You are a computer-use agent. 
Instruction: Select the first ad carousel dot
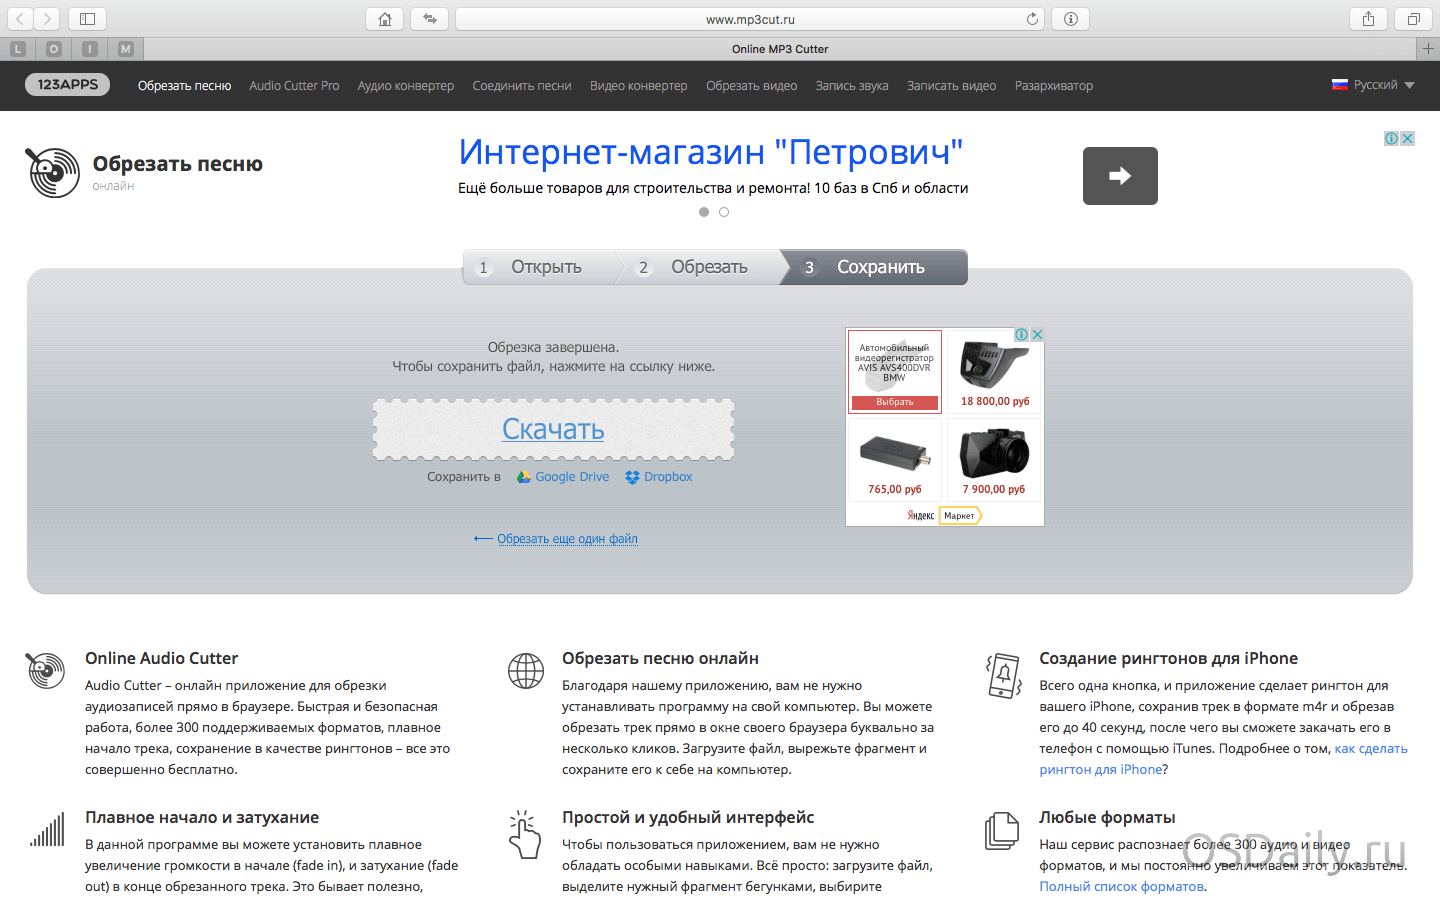click(704, 212)
